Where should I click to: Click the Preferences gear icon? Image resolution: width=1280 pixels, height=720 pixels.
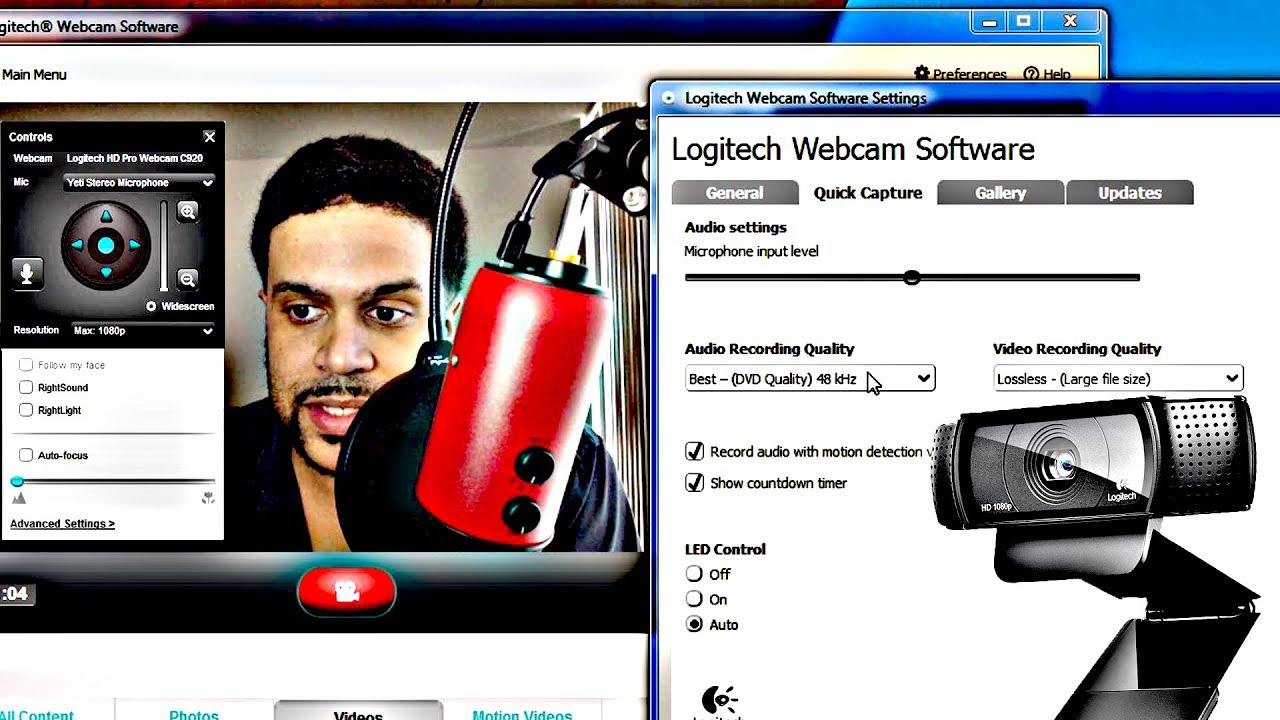click(922, 74)
